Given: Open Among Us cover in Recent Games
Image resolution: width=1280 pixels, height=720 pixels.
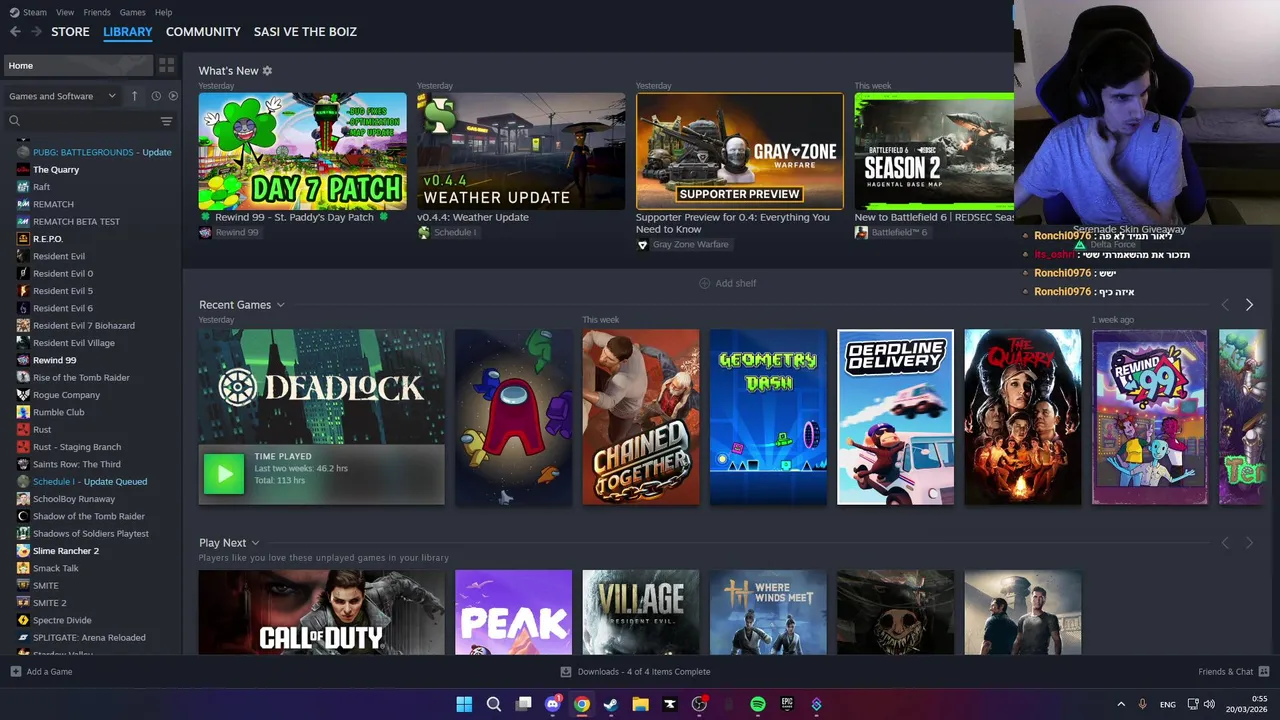Looking at the screenshot, I should click(514, 417).
